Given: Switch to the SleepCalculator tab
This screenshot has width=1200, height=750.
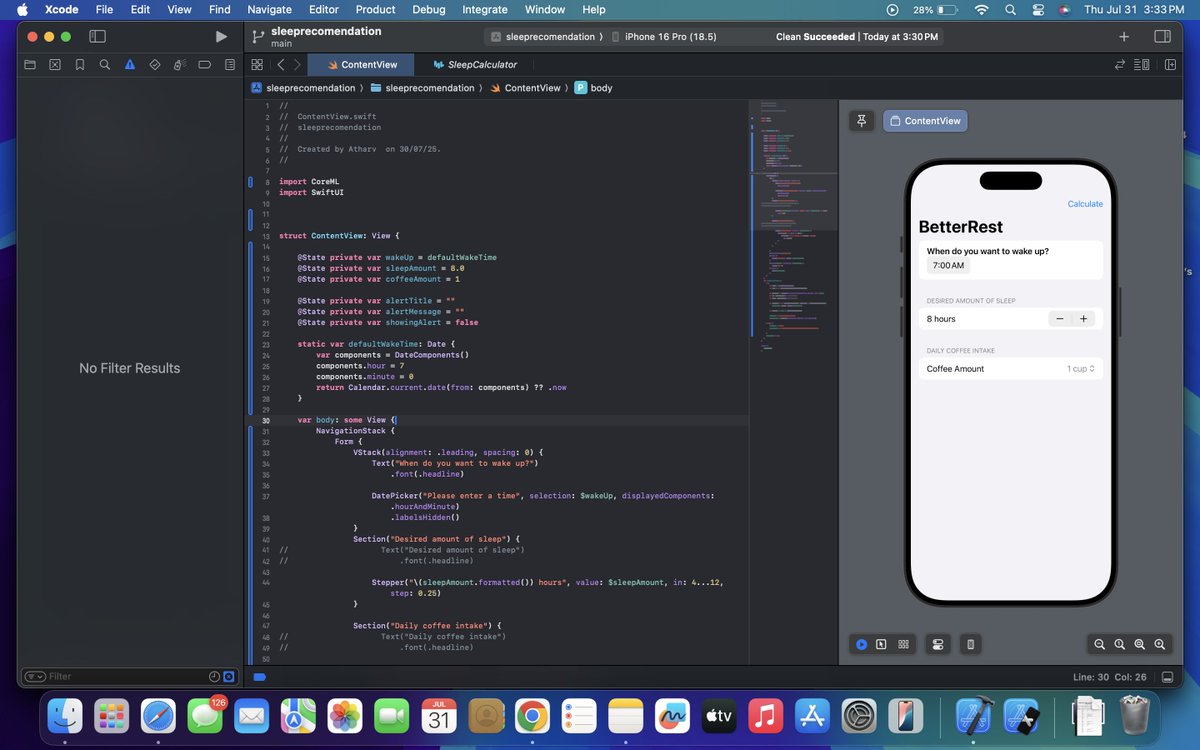Looking at the screenshot, I should [x=475, y=64].
